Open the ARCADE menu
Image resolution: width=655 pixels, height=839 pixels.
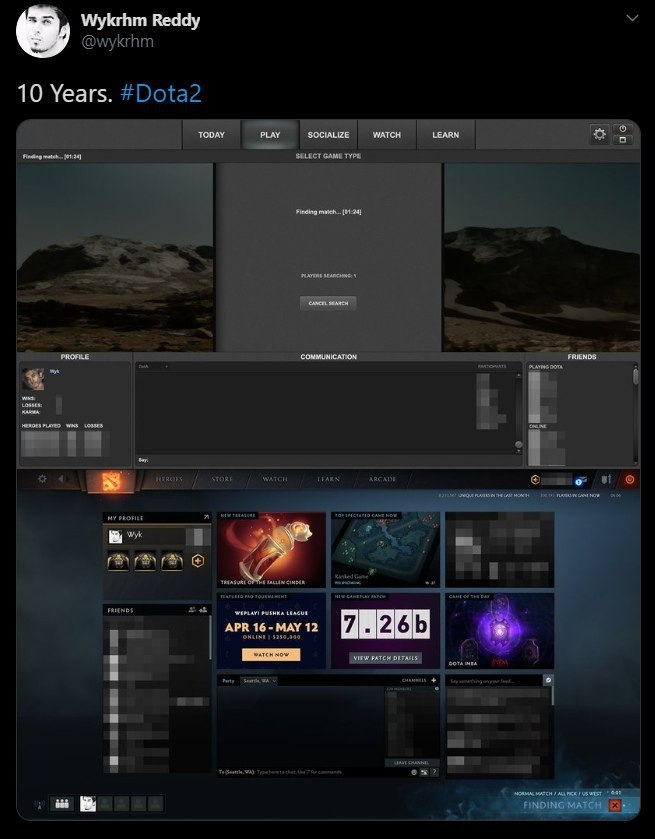coord(382,479)
